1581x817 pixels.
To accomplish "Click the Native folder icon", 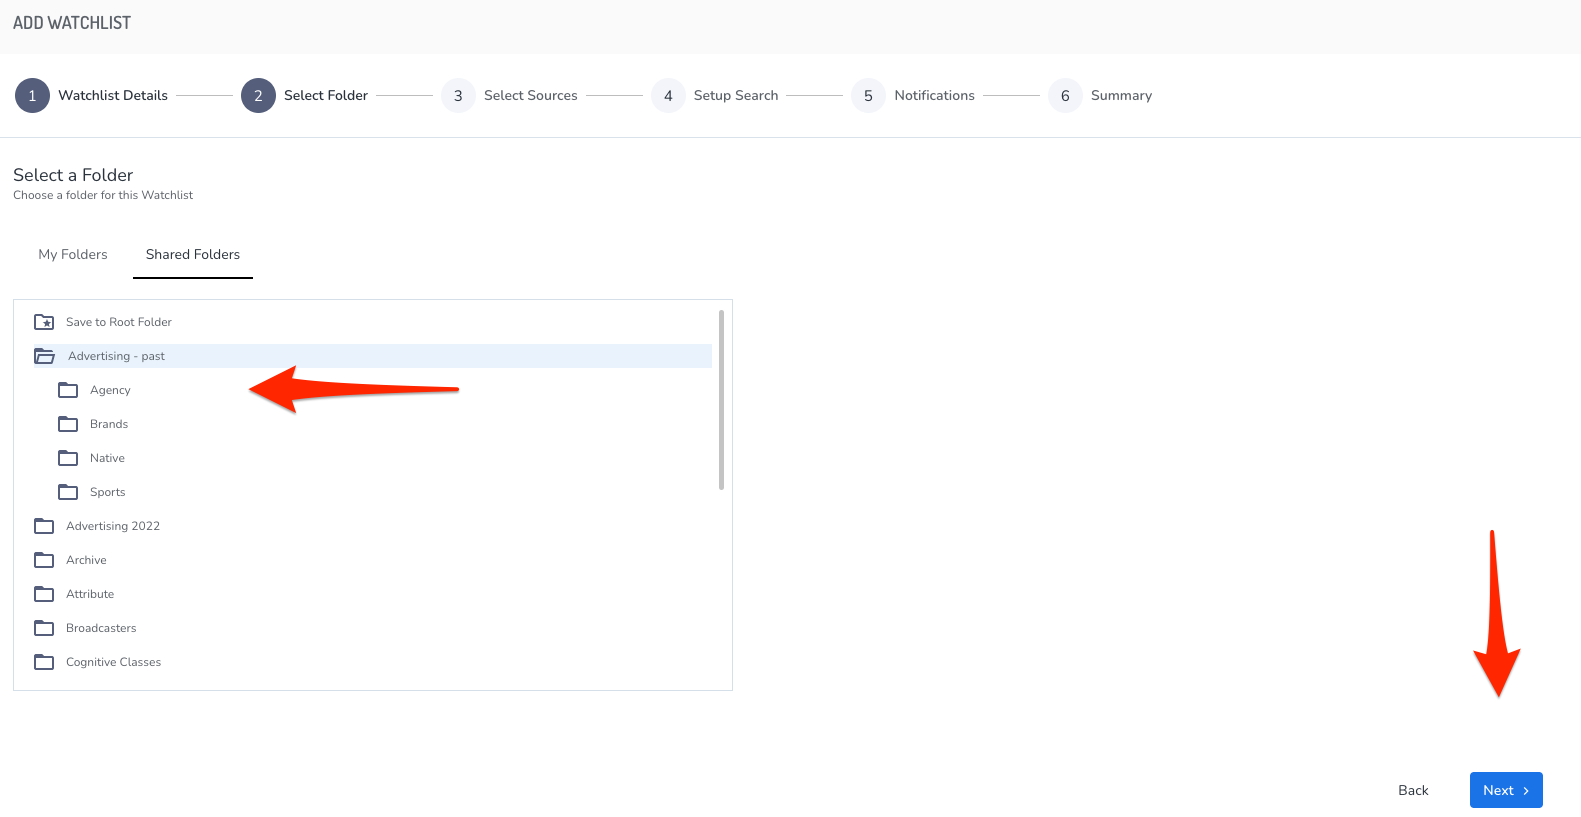I will pyautogui.click(x=68, y=458).
